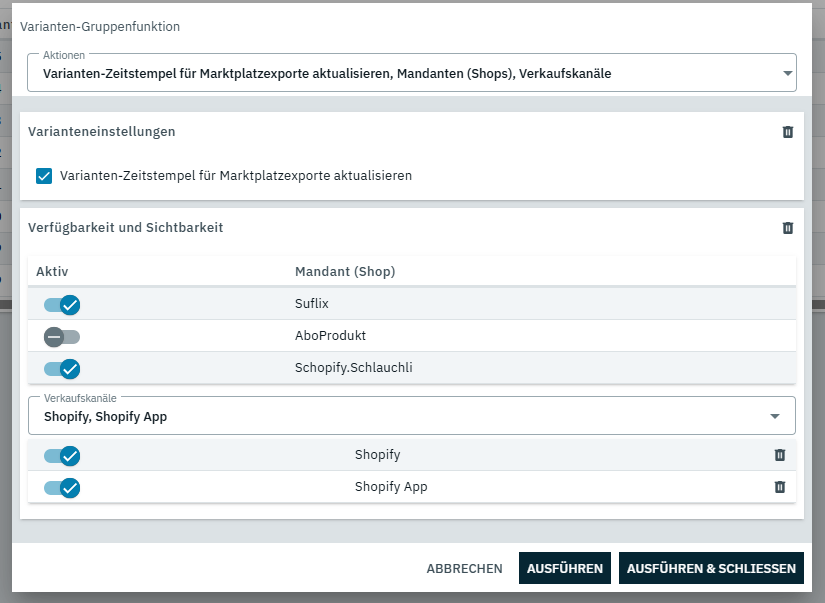
Task: Delete the Shopify App sales channel row
Action: coord(780,487)
